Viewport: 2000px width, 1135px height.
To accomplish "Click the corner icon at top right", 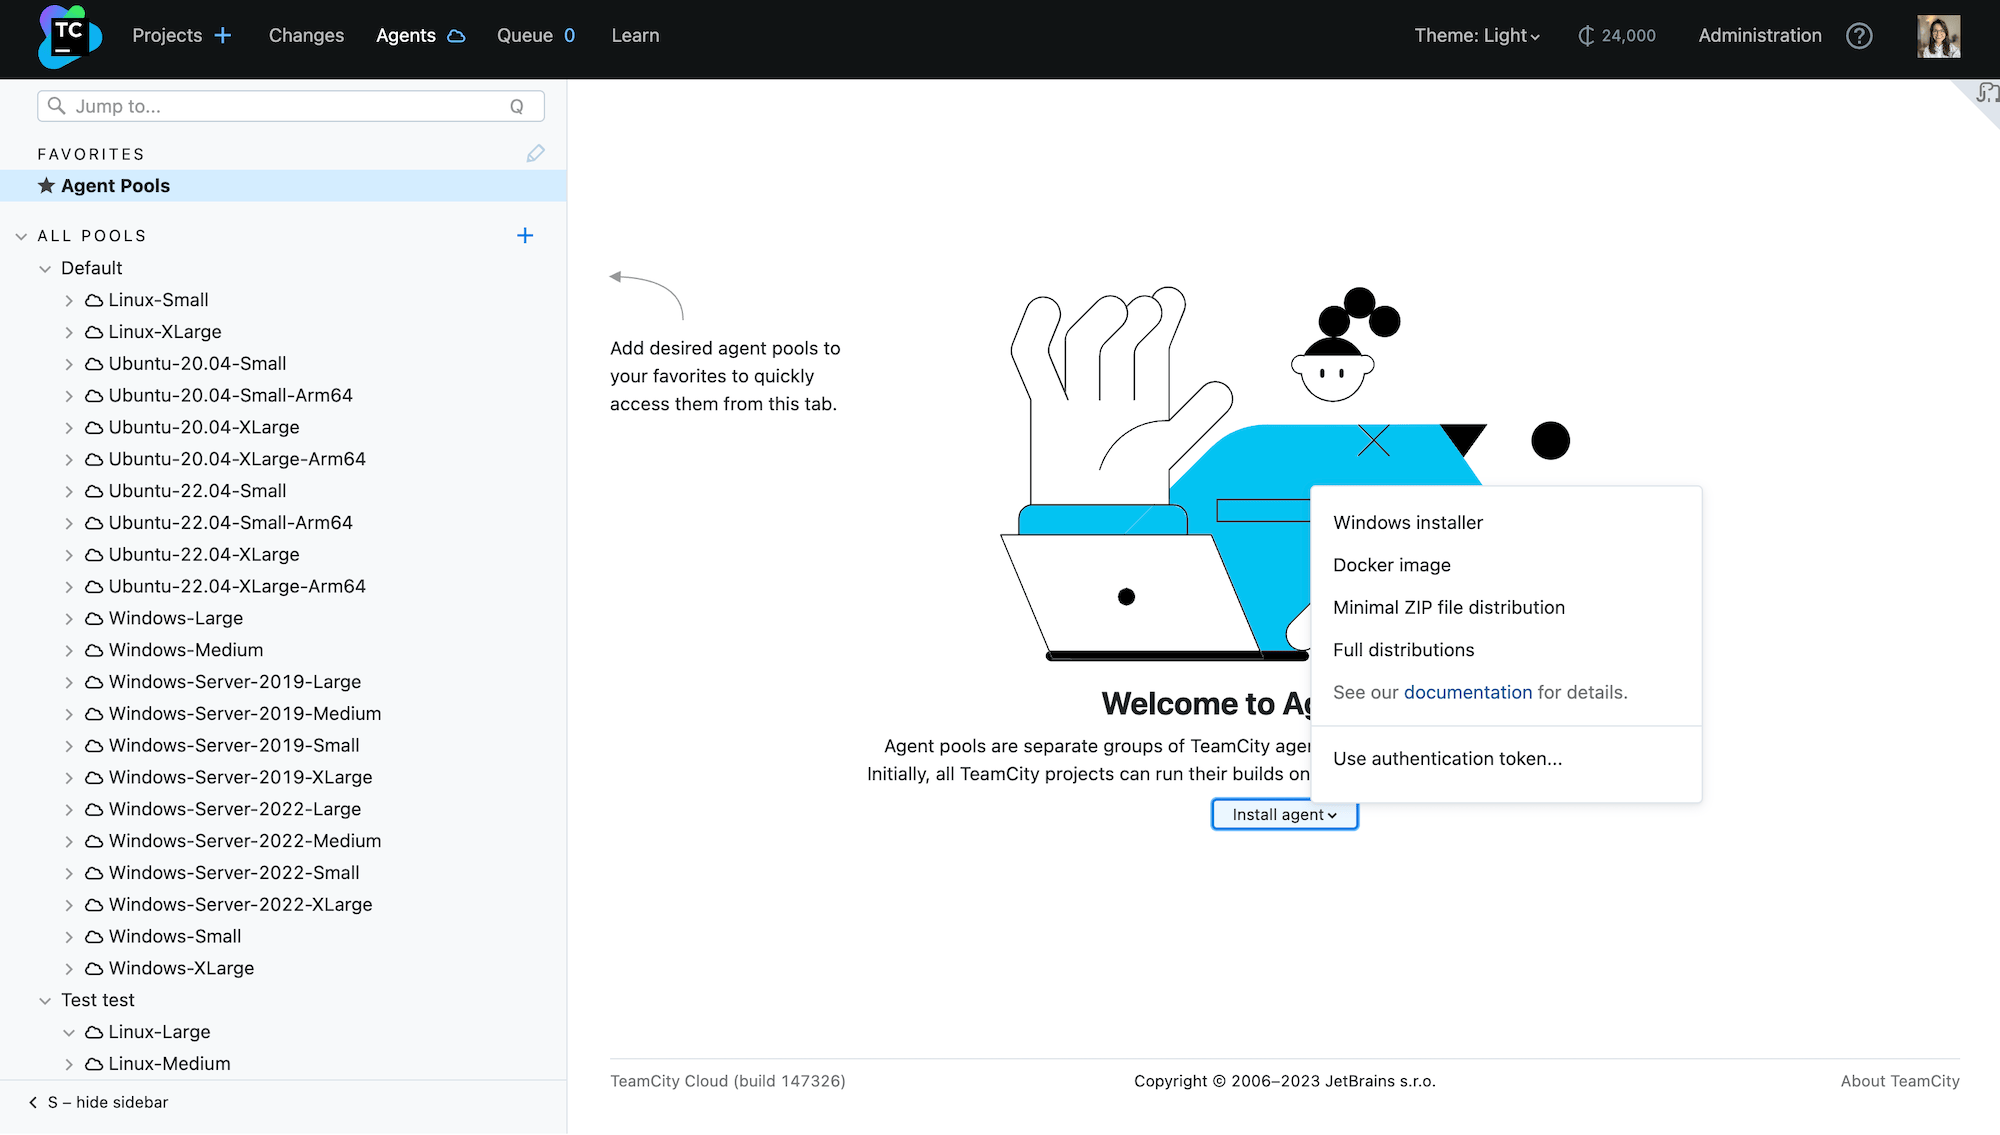I will pyautogui.click(x=1986, y=94).
